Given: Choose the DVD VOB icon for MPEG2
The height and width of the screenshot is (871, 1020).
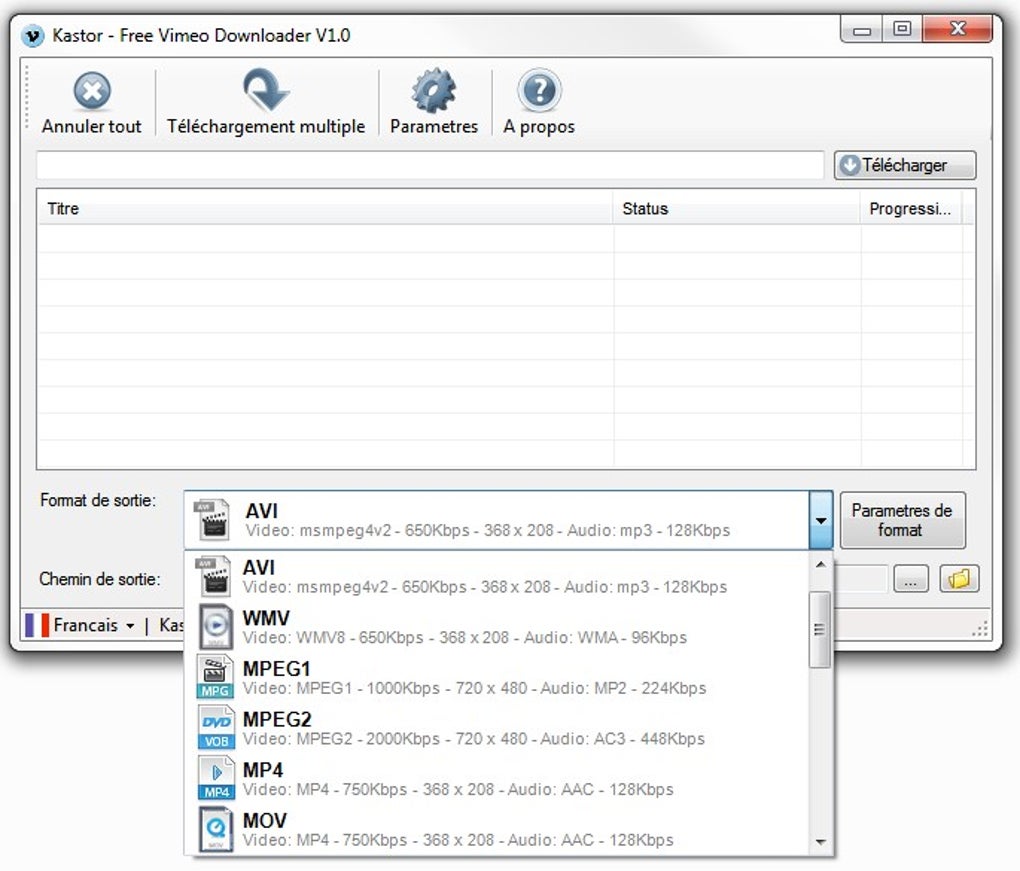Looking at the screenshot, I should coord(216,728).
